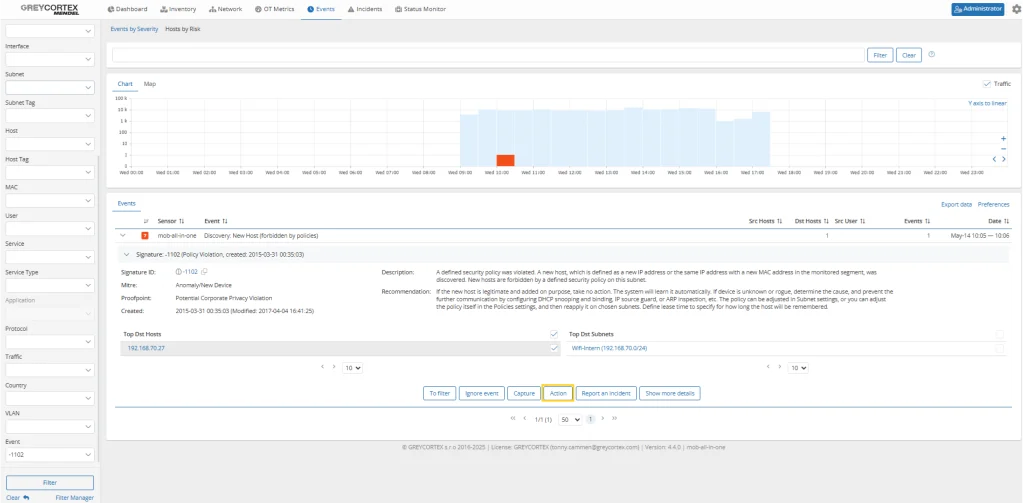The height and width of the screenshot is (503, 1024).
Task: Click the Ignore event button
Action: pos(482,393)
